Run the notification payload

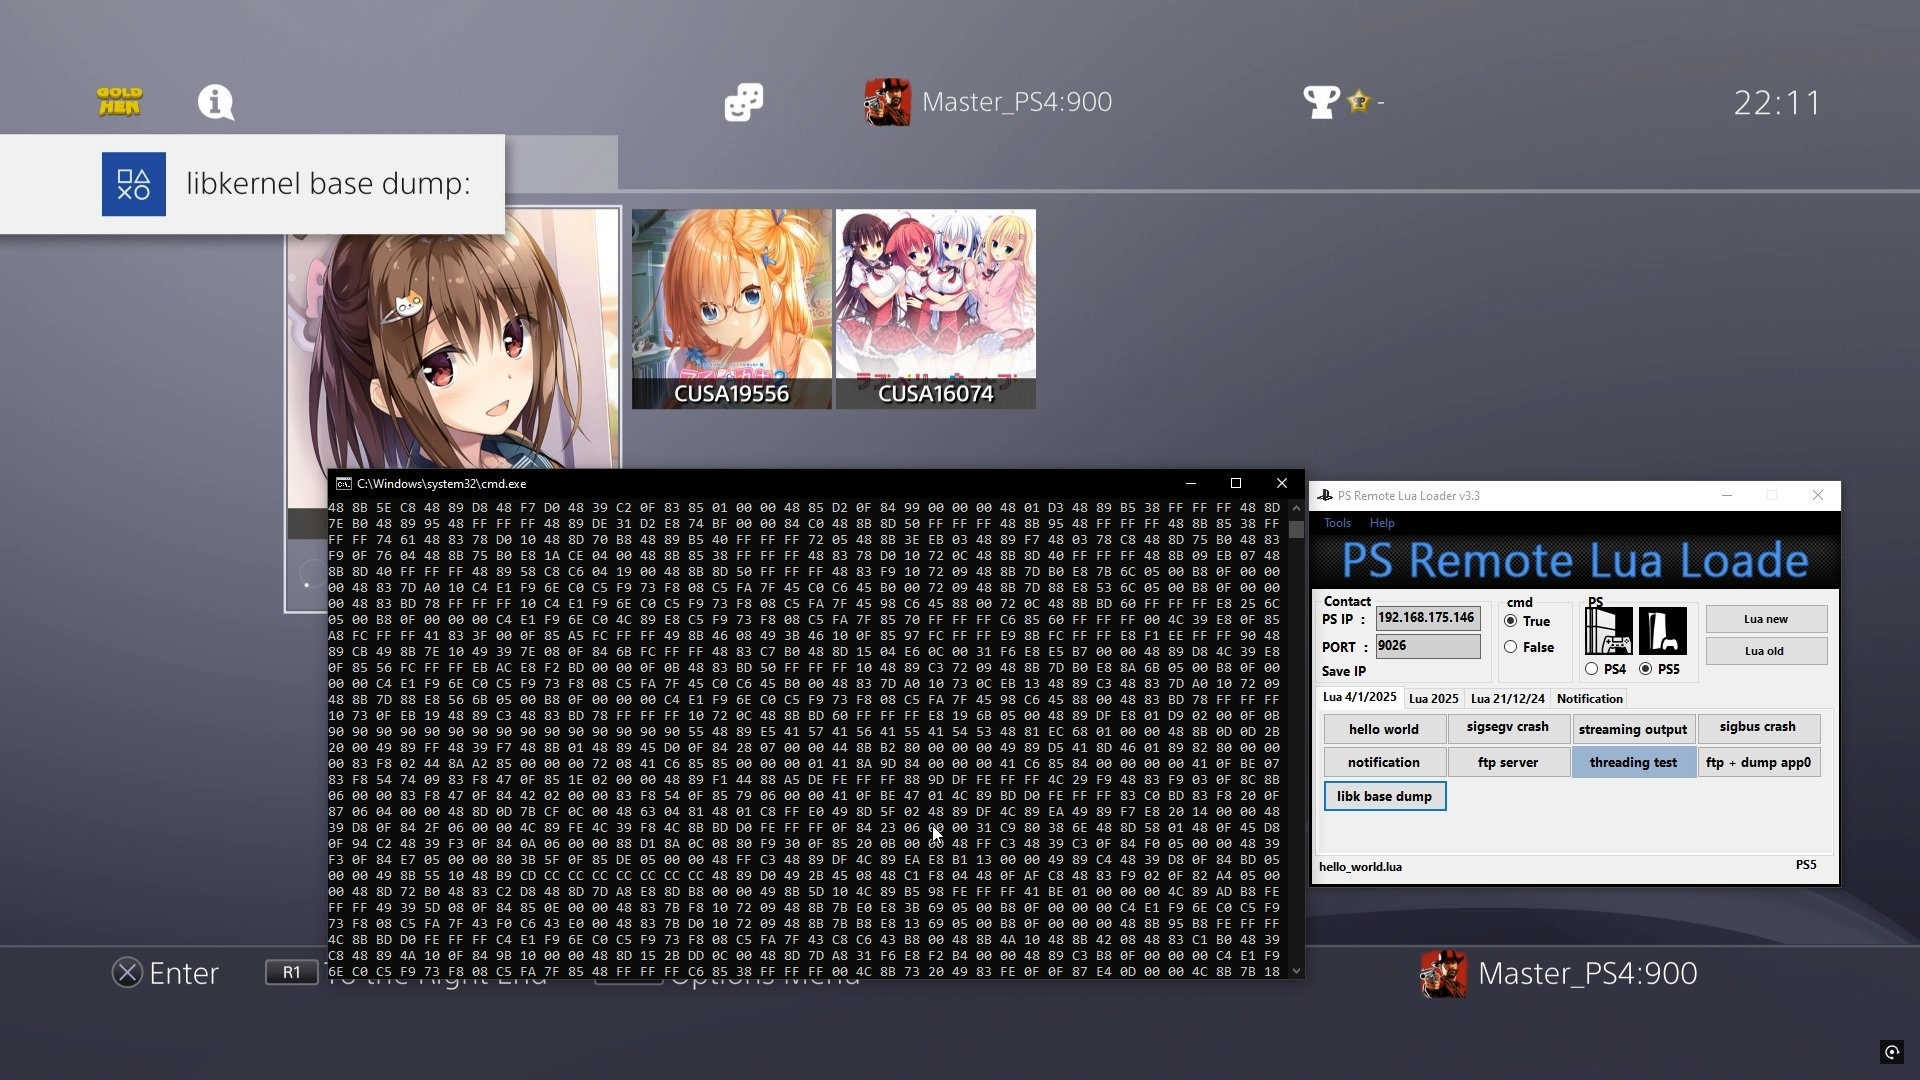tap(1384, 762)
